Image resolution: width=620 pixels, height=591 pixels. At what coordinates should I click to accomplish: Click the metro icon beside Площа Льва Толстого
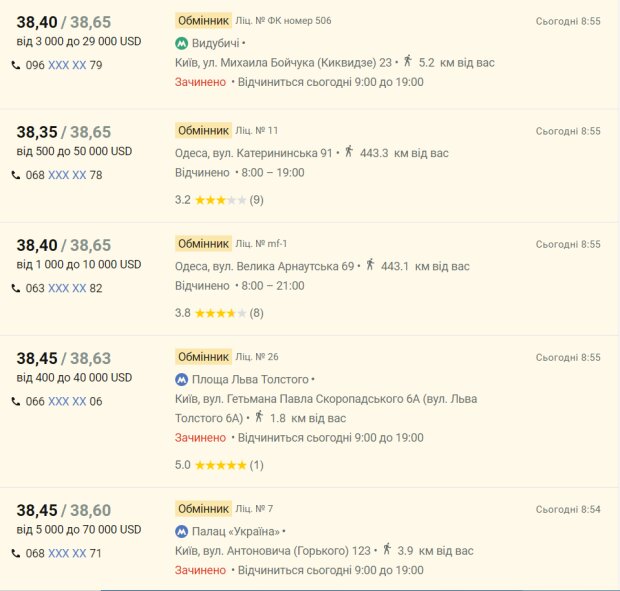tap(181, 380)
